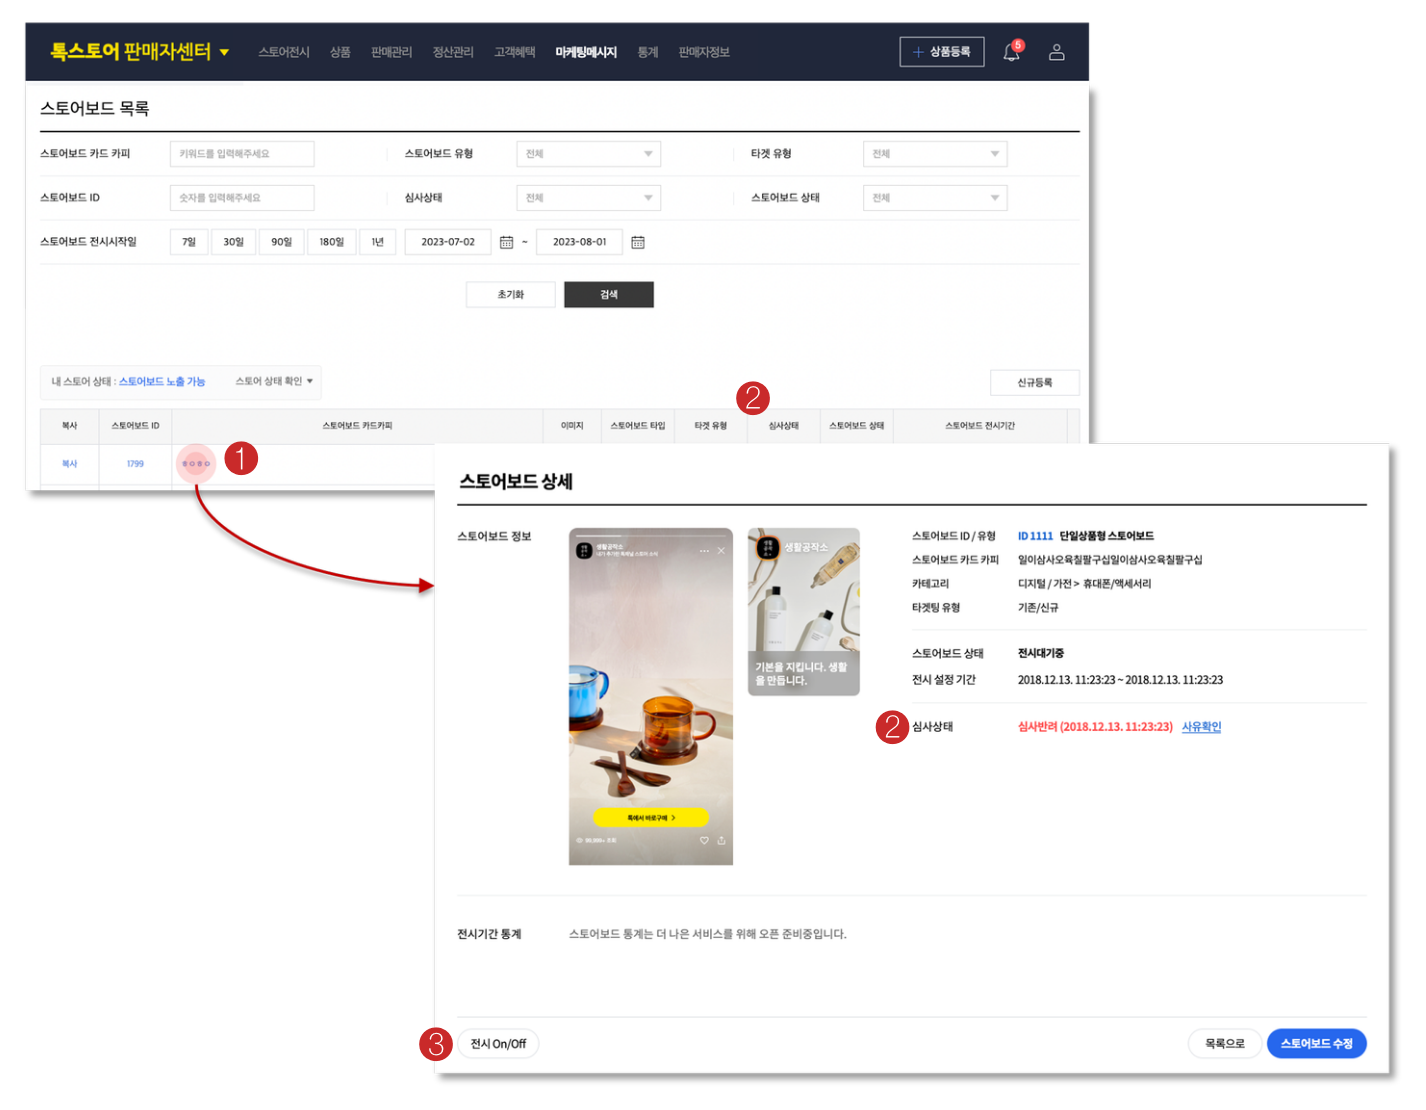Toggle the 전시 On/Off button
The image size is (1426, 1110).
[498, 1043]
